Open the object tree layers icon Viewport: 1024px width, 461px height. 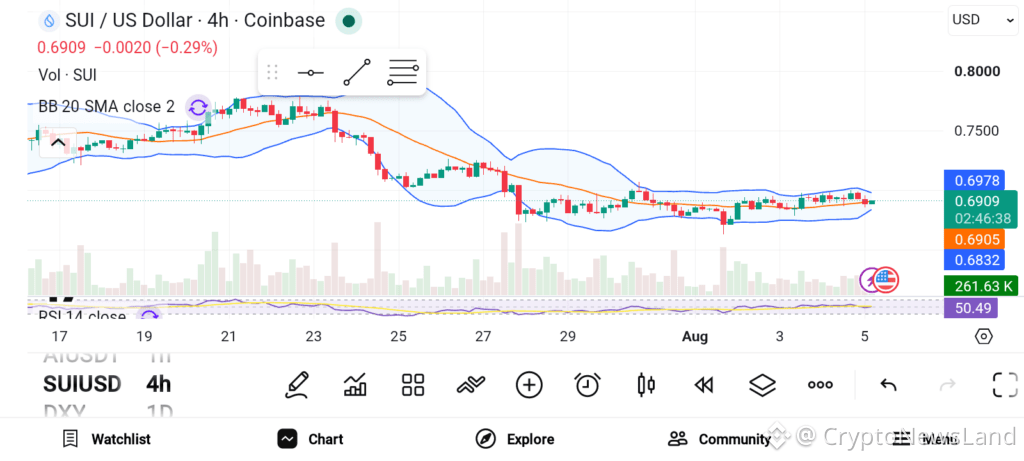point(762,385)
